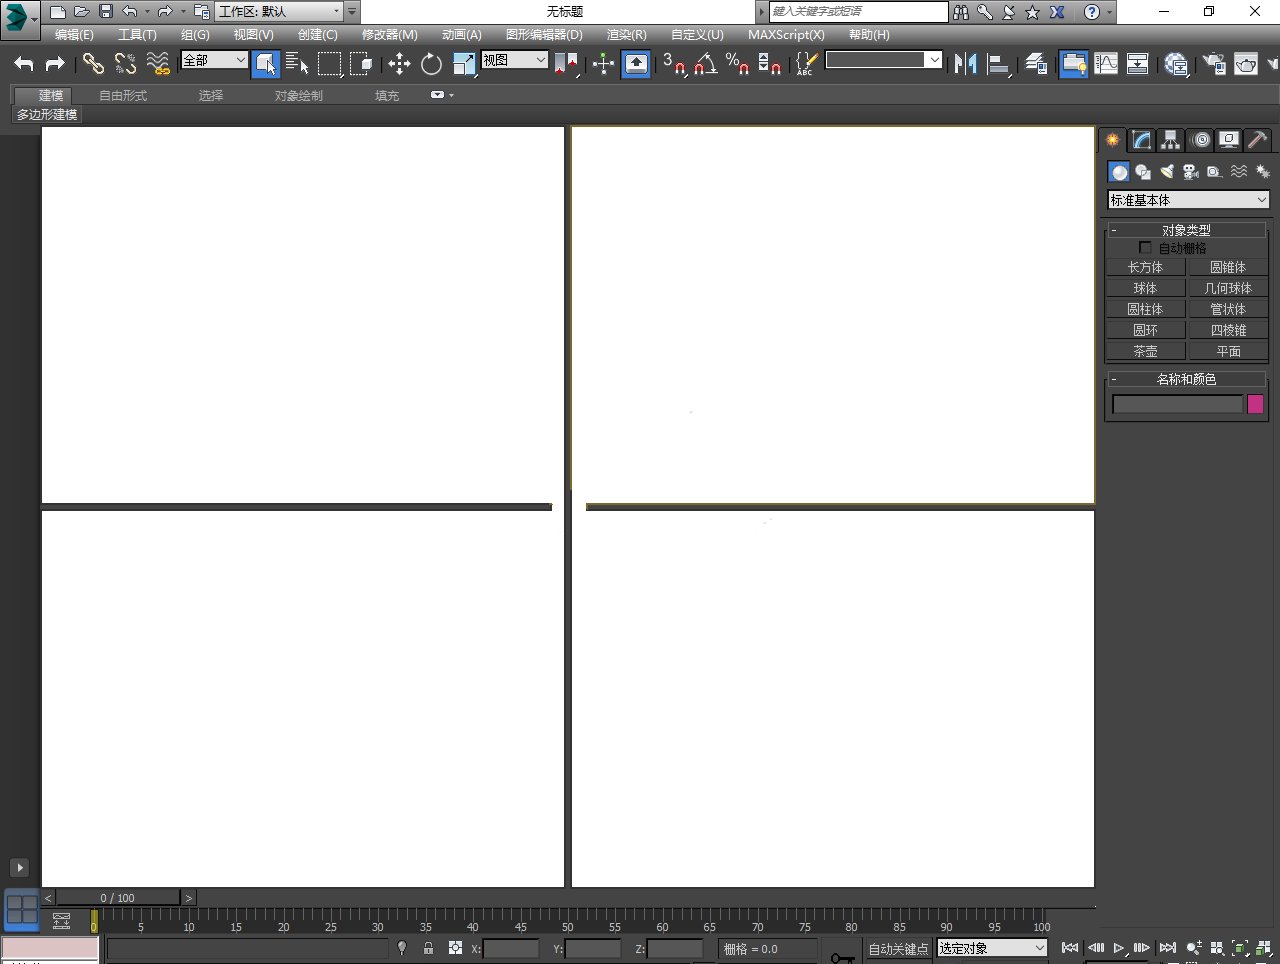Open the 视图 reference coordinate dropdown
Viewport: 1280px width, 964px height.
[x=514, y=60]
